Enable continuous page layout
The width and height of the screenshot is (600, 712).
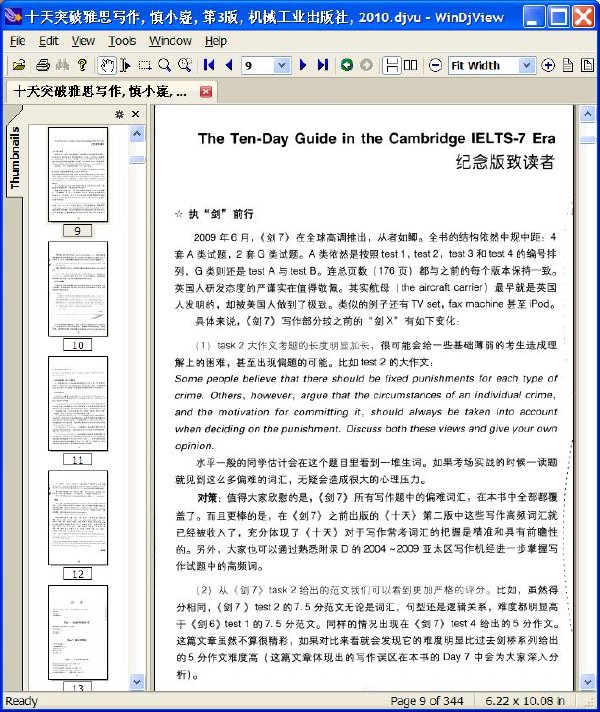pos(391,65)
